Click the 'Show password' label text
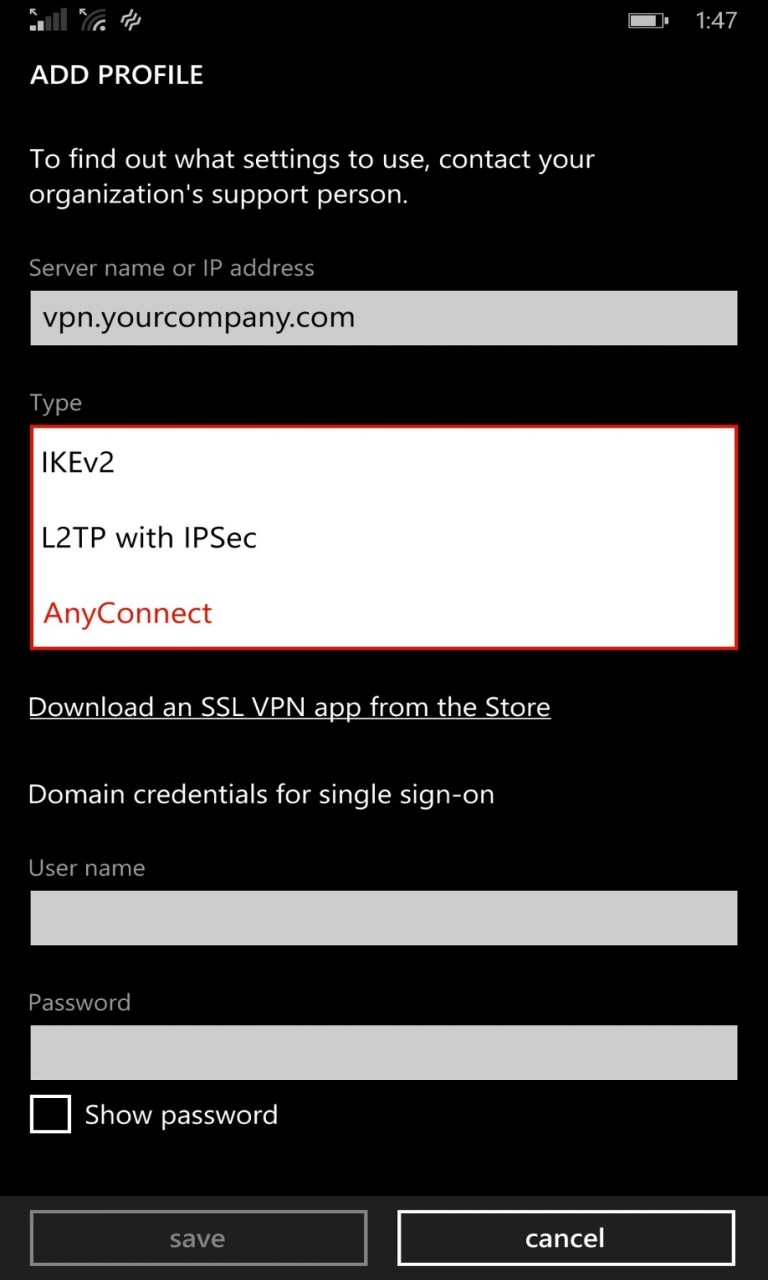768x1280 pixels. coord(181,1115)
